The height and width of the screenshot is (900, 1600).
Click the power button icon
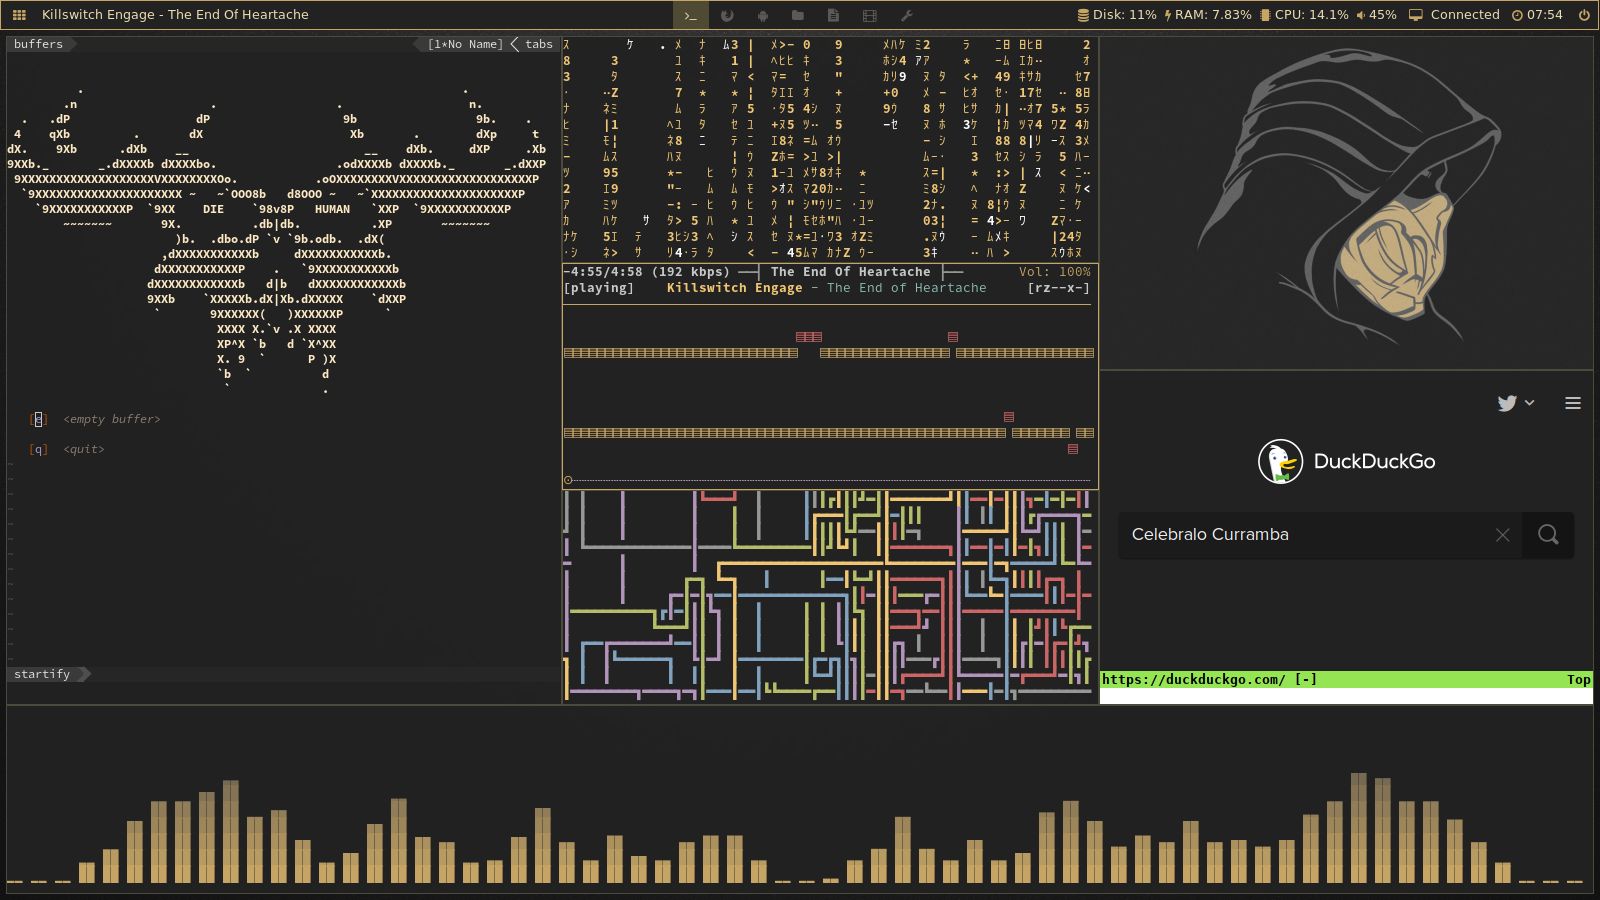click(1584, 15)
